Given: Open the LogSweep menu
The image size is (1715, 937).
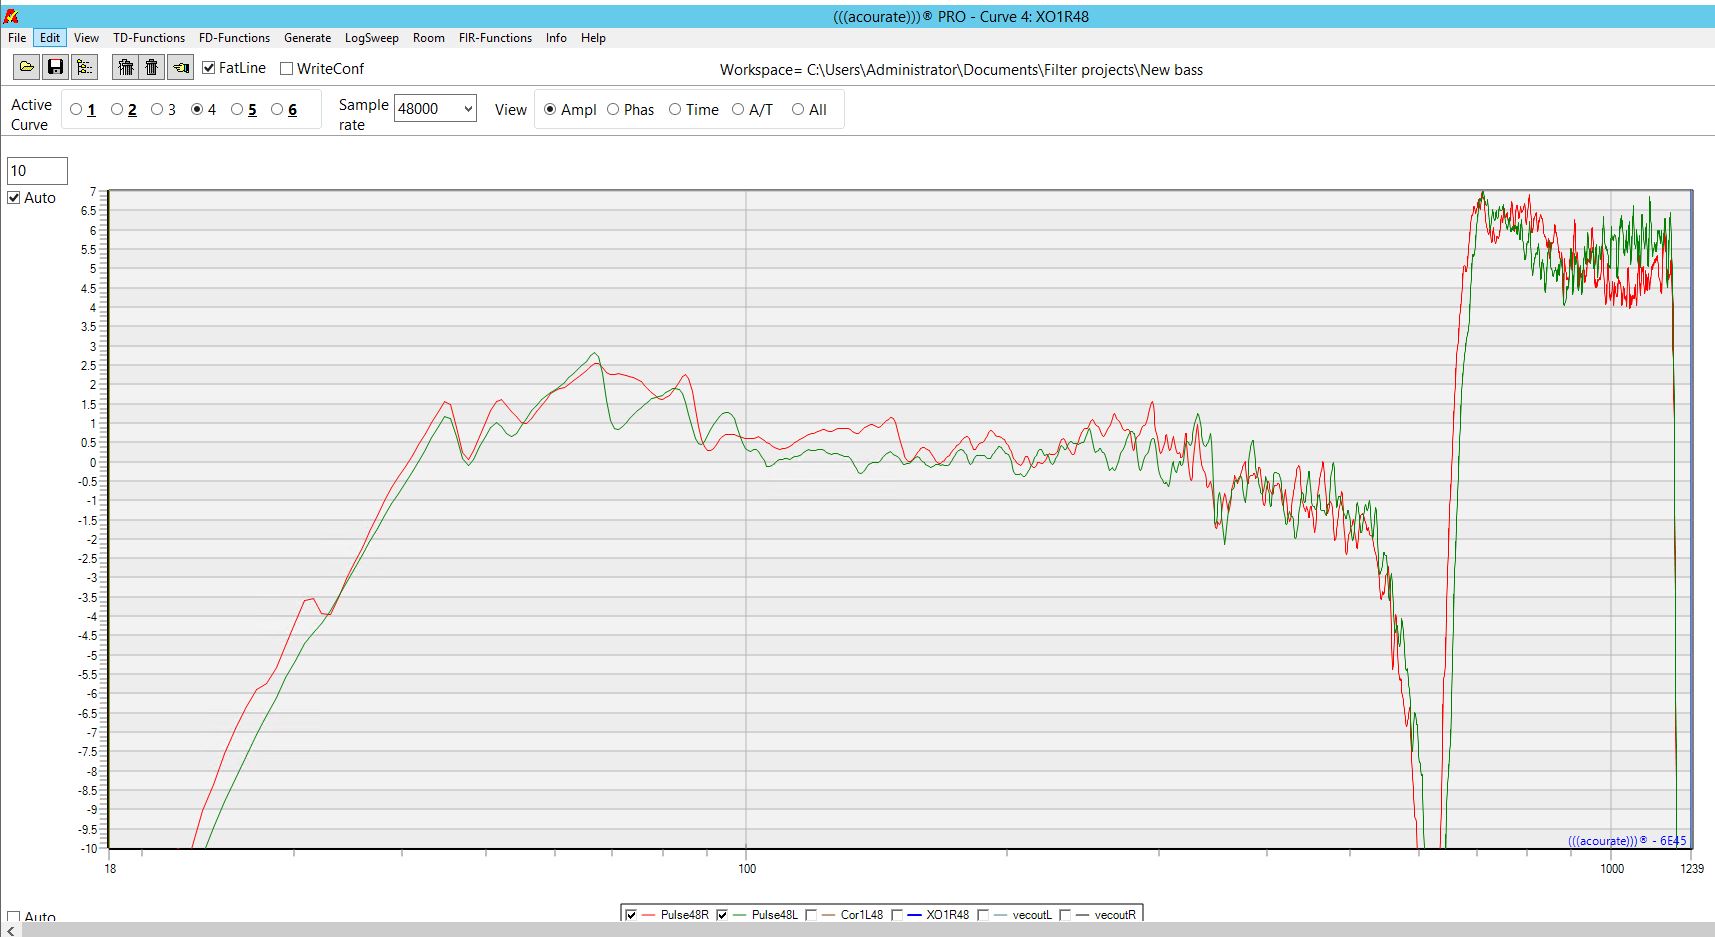Looking at the screenshot, I should click(x=371, y=38).
